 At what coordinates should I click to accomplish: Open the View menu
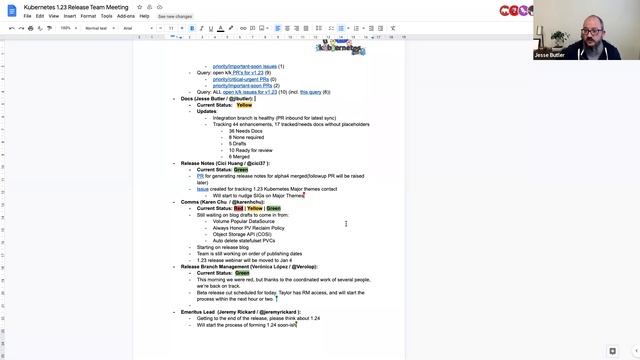(54, 16)
